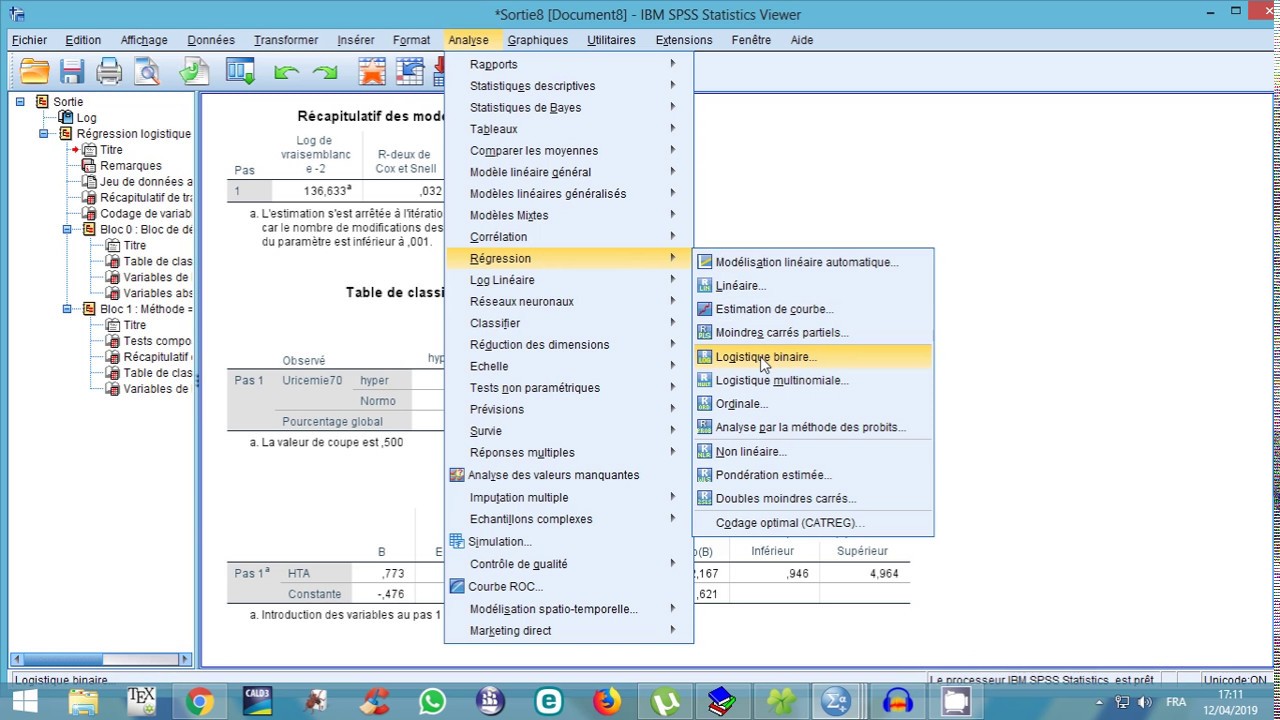The width and height of the screenshot is (1280, 720).
Task: Click the outline scrollbar right arrow
Action: point(185,659)
